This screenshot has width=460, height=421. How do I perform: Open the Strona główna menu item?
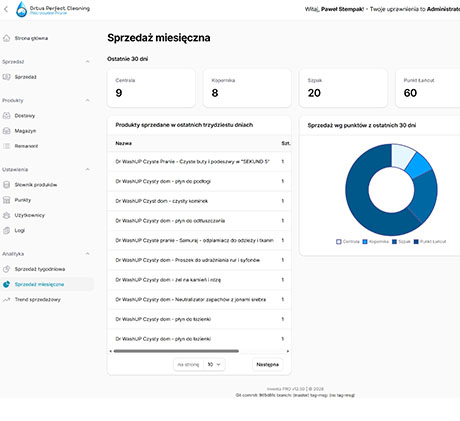(x=47, y=38)
